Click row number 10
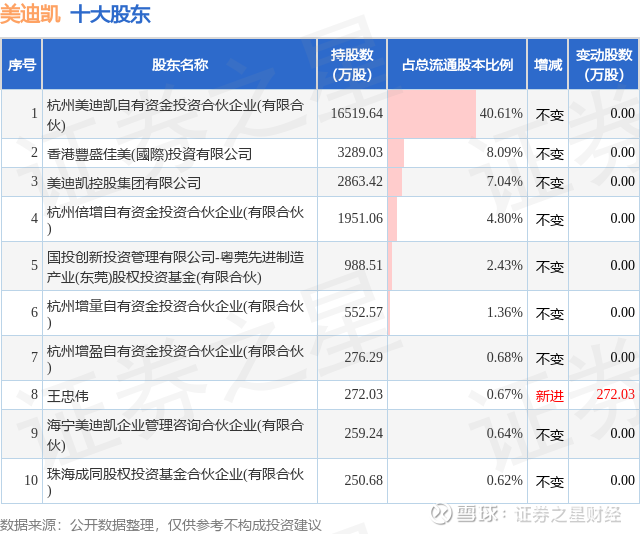This screenshot has width=640, height=534. [31, 480]
